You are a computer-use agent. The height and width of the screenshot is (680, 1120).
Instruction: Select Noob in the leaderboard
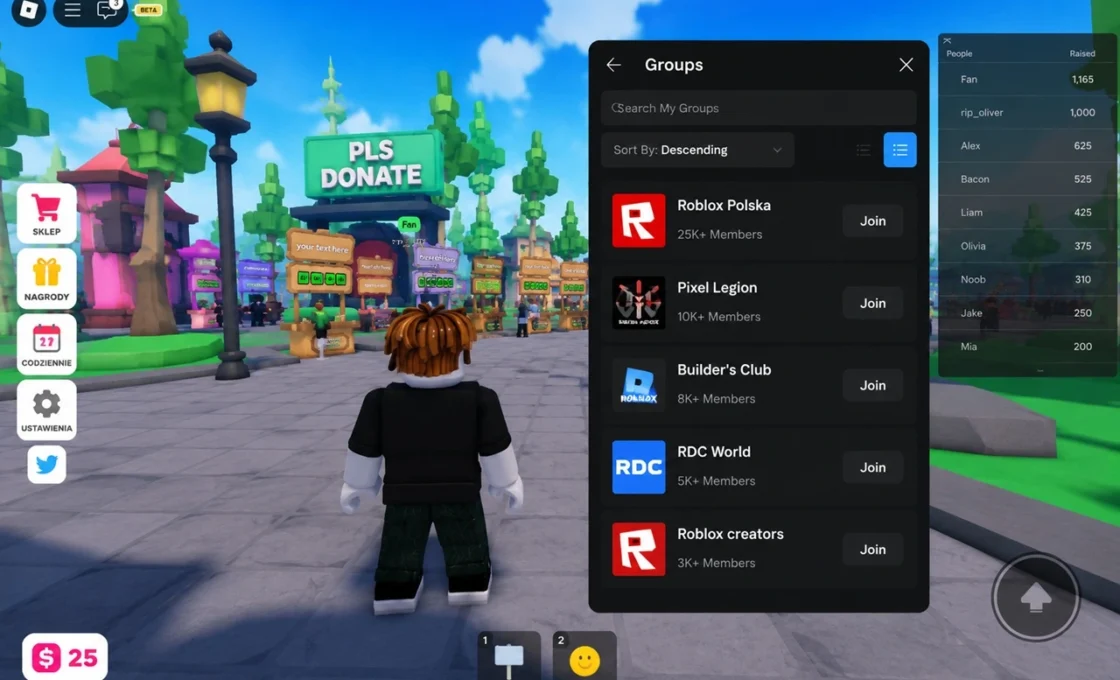[x=1026, y=279]
